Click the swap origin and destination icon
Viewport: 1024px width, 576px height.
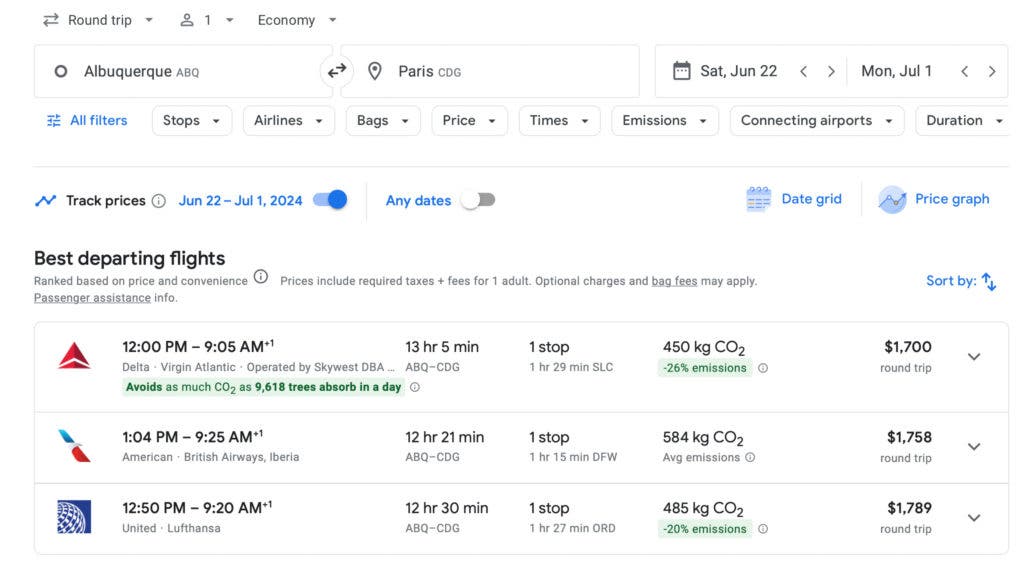pyautogui.click(x=337, y=71)
